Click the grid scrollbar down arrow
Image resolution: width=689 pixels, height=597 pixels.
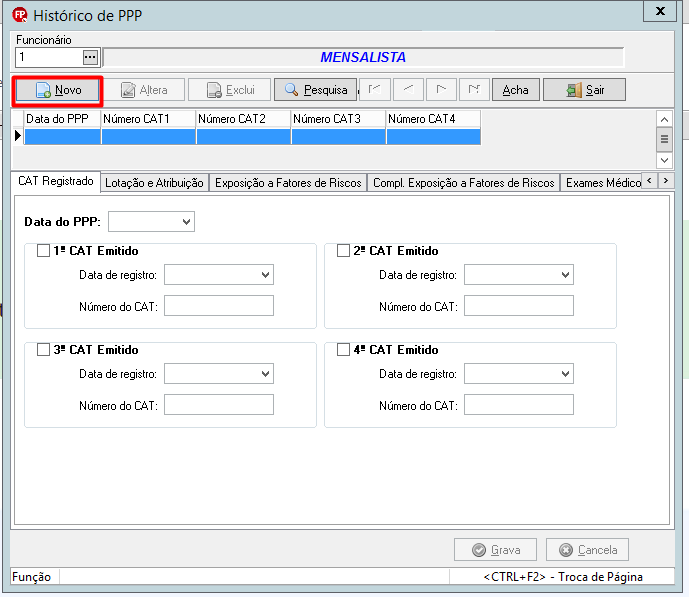(x=664, y=160)
